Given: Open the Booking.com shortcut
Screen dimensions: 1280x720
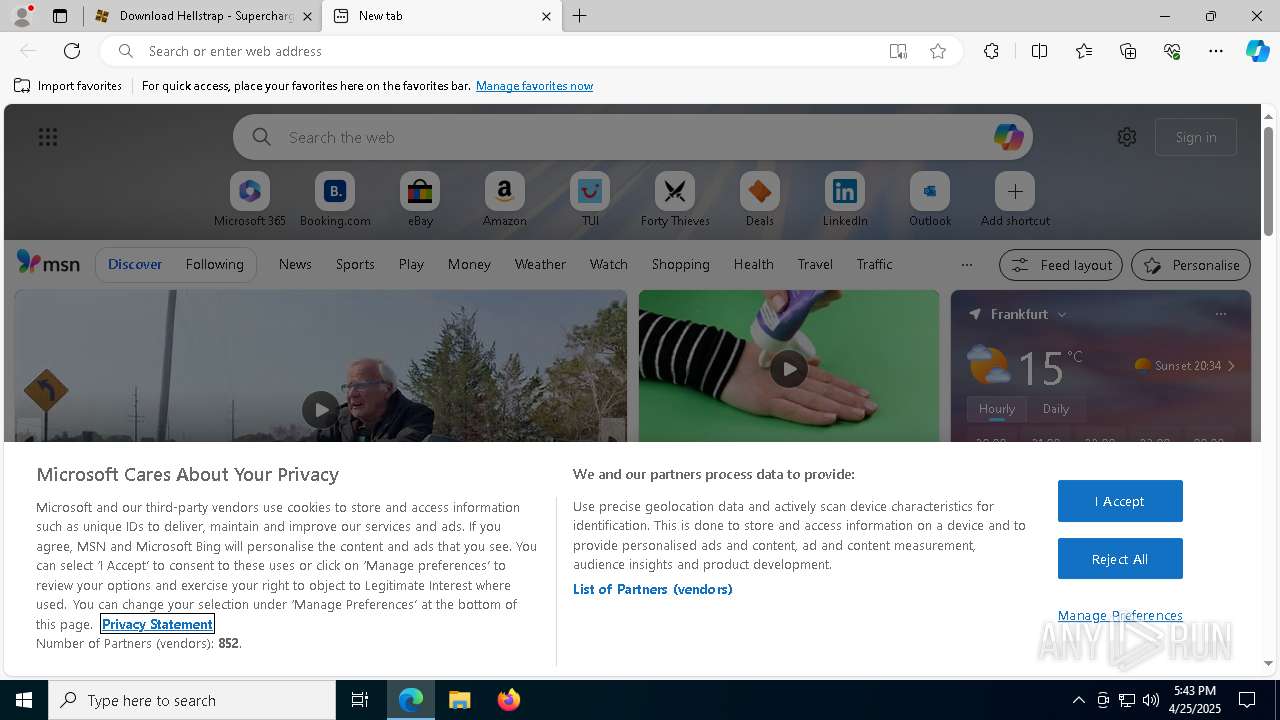Looking at the screenshot, I should click(x=335, y=200).
